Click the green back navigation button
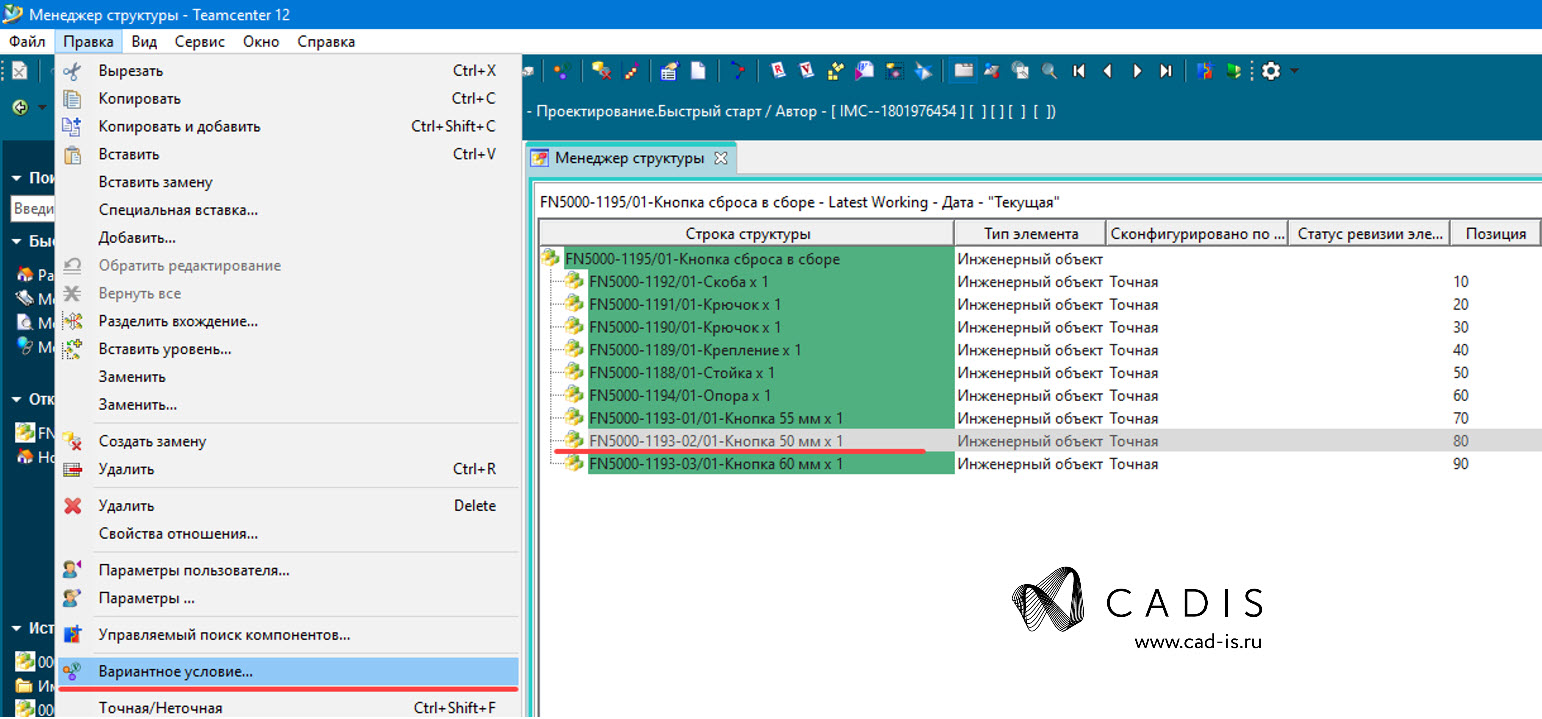 point(20,107)
